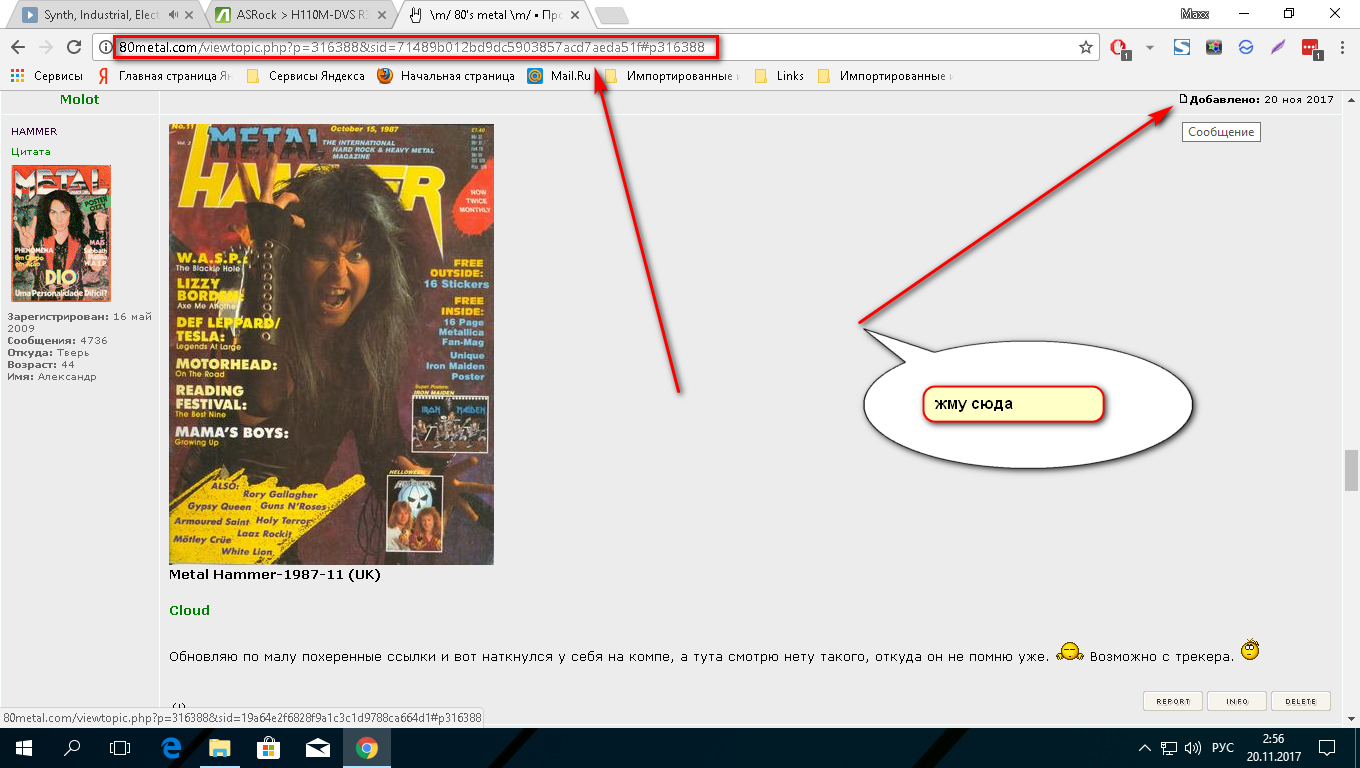This screenshot has width=1360, height=768.
Task: Expand the dropdown arrow beside red O extension
Action: (x=1150, y=47)
